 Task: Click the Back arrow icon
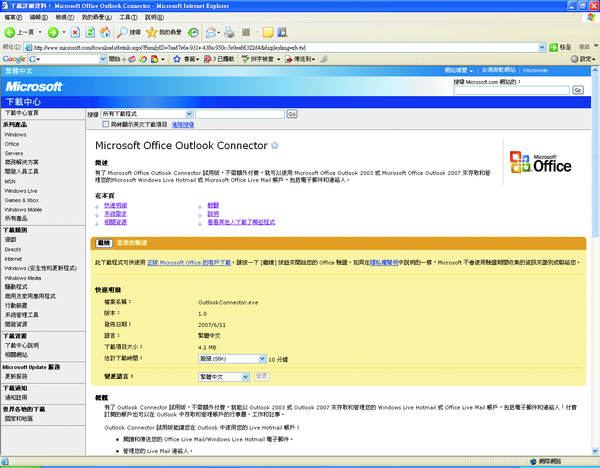10,33
